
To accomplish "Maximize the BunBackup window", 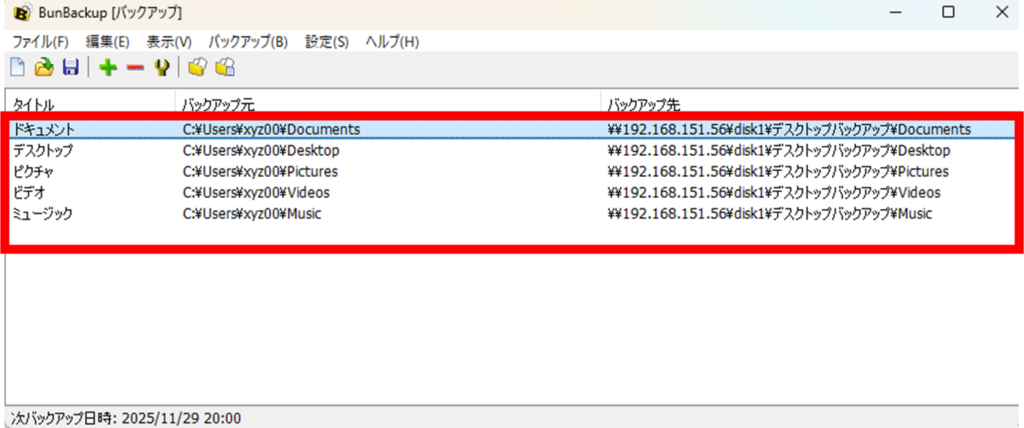I will [x=948, y=12].
